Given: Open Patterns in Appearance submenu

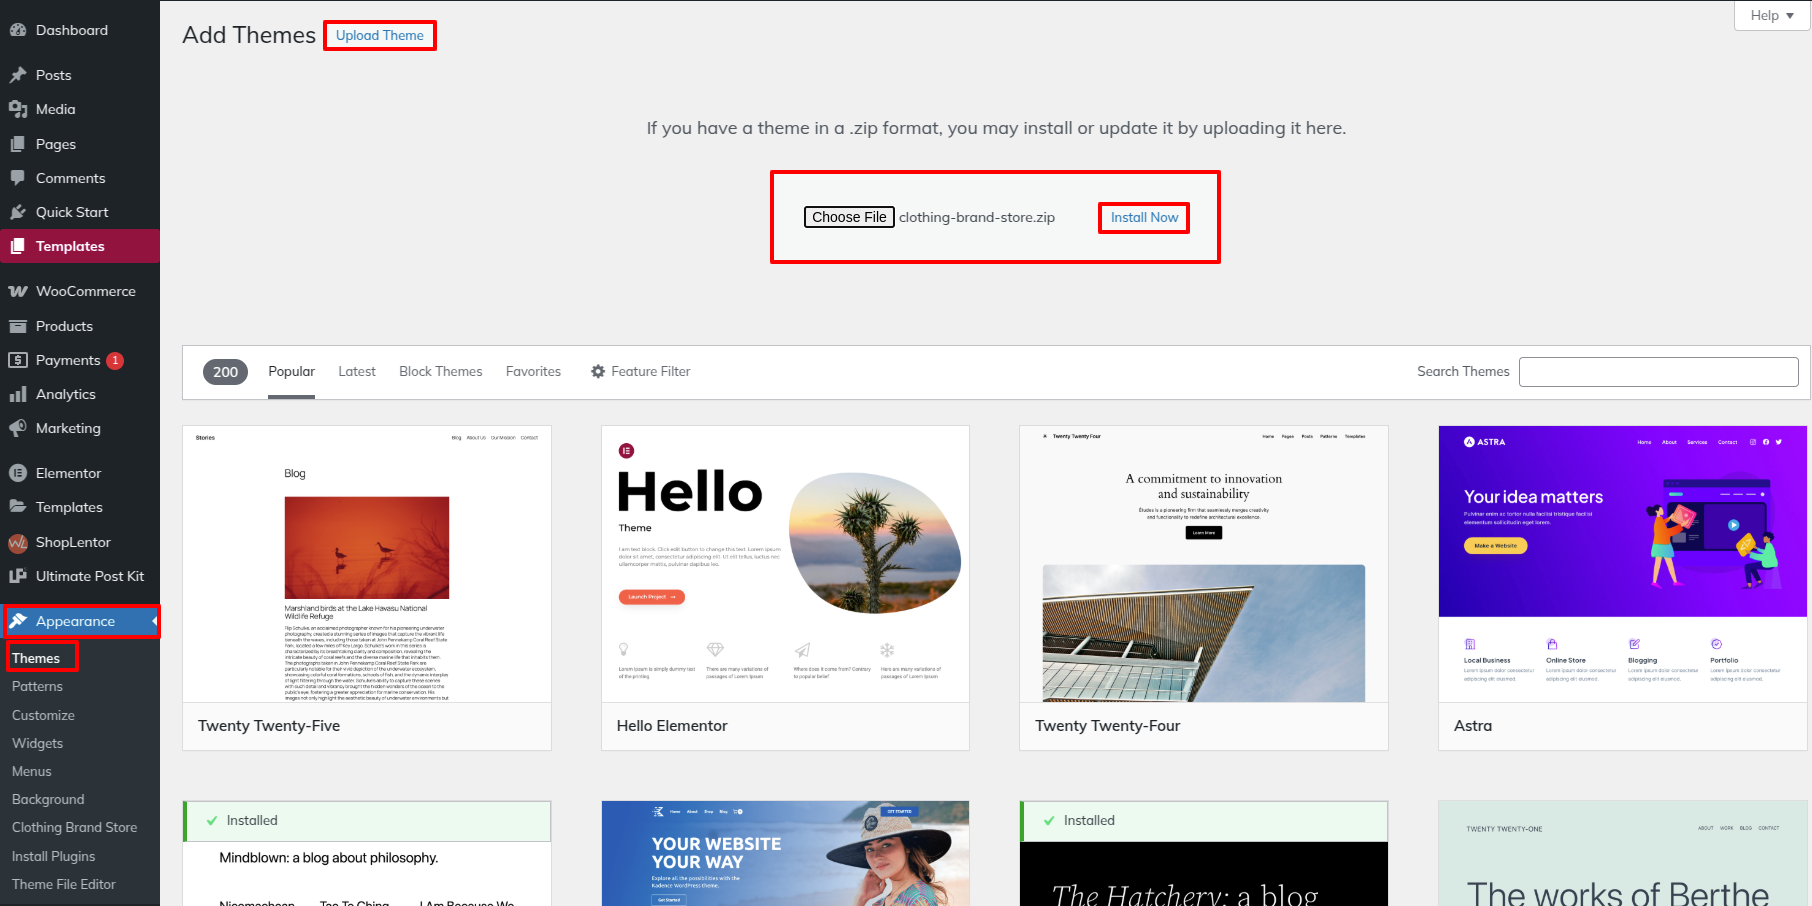Looking at the screenshot, I should tap(37, 686).
